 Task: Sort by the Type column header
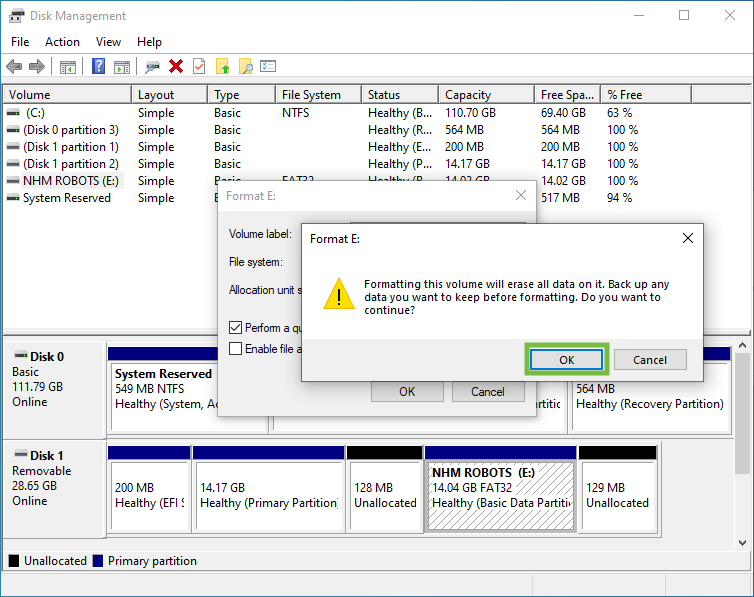[x=242, y=95]
